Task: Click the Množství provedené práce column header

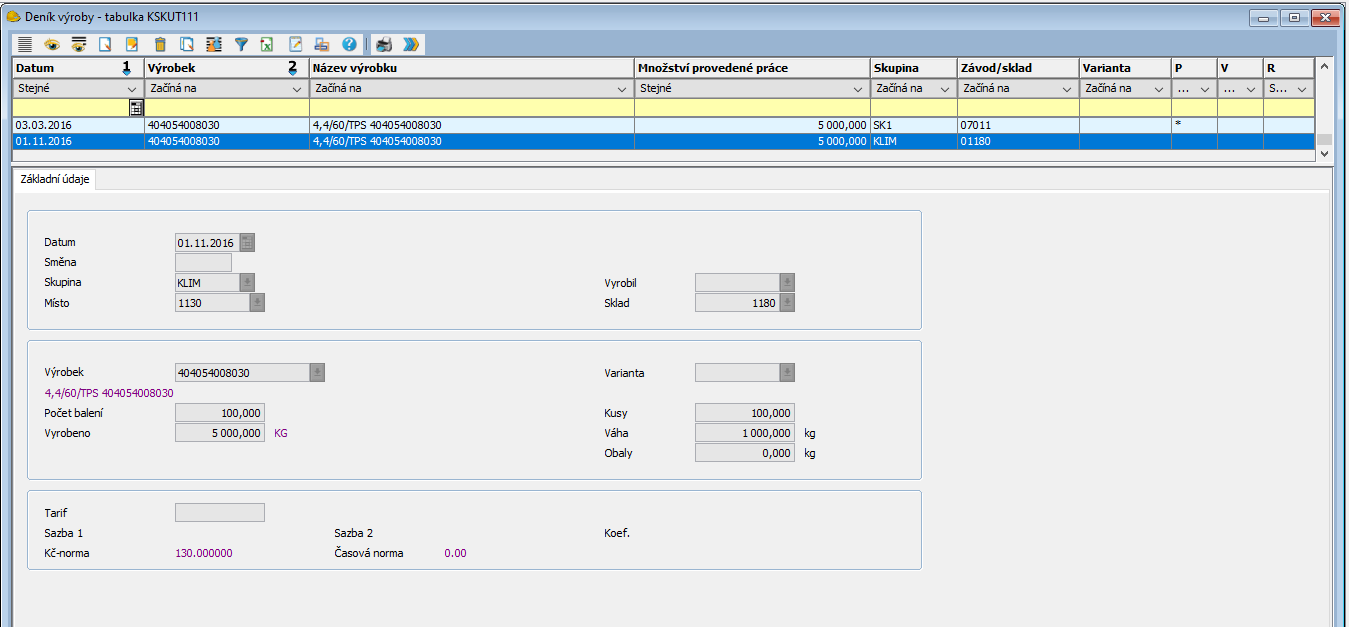Action: click(x=752, y=68)
